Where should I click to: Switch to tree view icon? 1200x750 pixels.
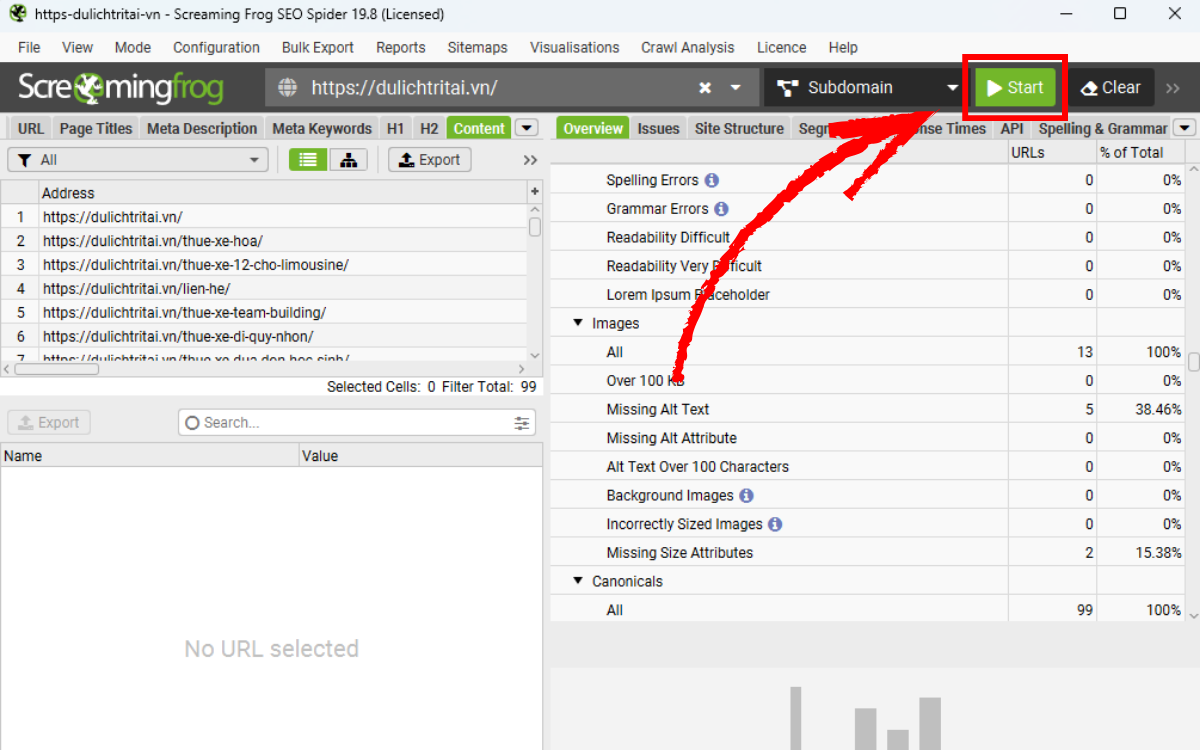348,160
